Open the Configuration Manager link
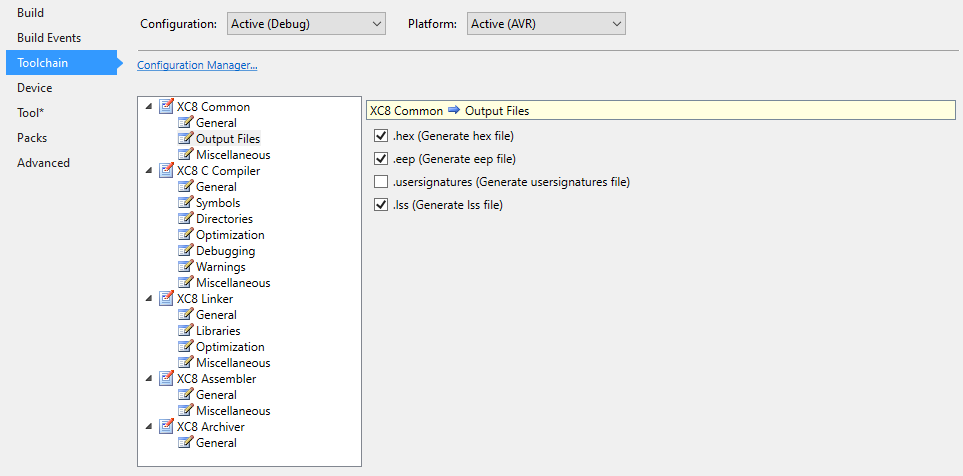Image resolution: width=963 pixels, height=476 pixels. tap(197, 66)
